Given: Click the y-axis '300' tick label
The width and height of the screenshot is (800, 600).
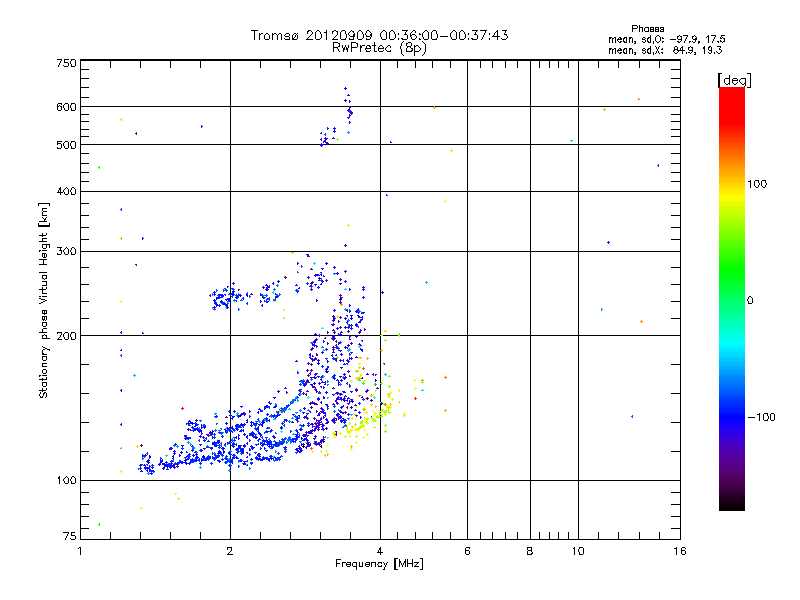Looking at the screenshot, I should [x=66, y=252].
